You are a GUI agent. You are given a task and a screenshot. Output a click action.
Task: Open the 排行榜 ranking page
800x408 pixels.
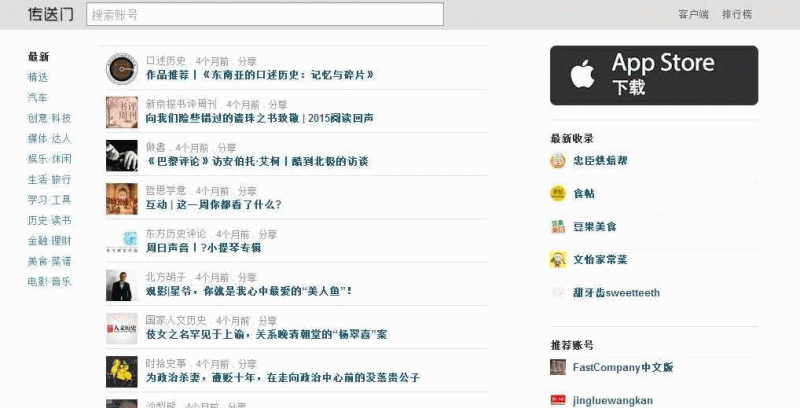(x=737, y=15)
